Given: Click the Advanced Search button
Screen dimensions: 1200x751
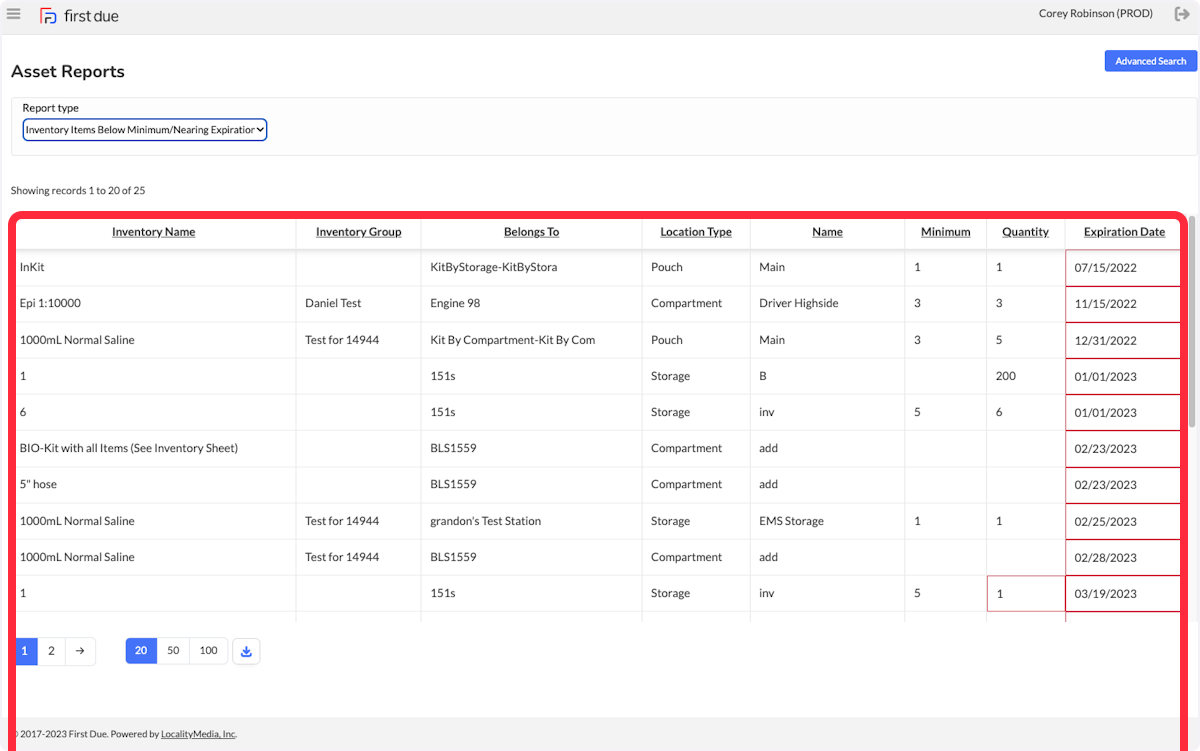Looking at the screenshot, I should click(1150, 61).
